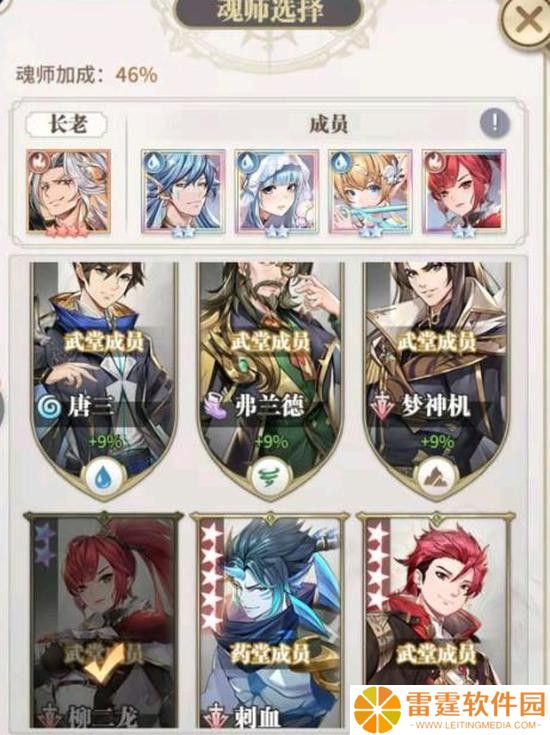Choose the red-haired boy 武堂成员 card
Image resolution: width=550 pixels, height=735 pixels.
click(x=436, y=600)
